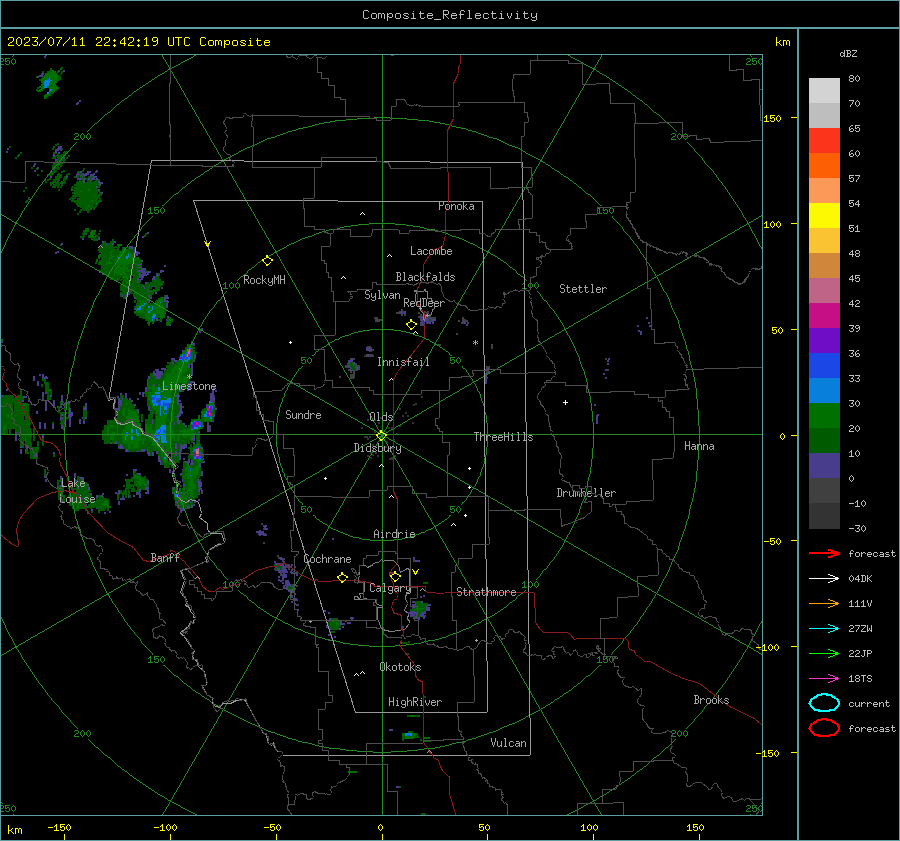The image size is (900, 841).
Task: Click the orange 111V arrow icon
Action: coord(824,603)
